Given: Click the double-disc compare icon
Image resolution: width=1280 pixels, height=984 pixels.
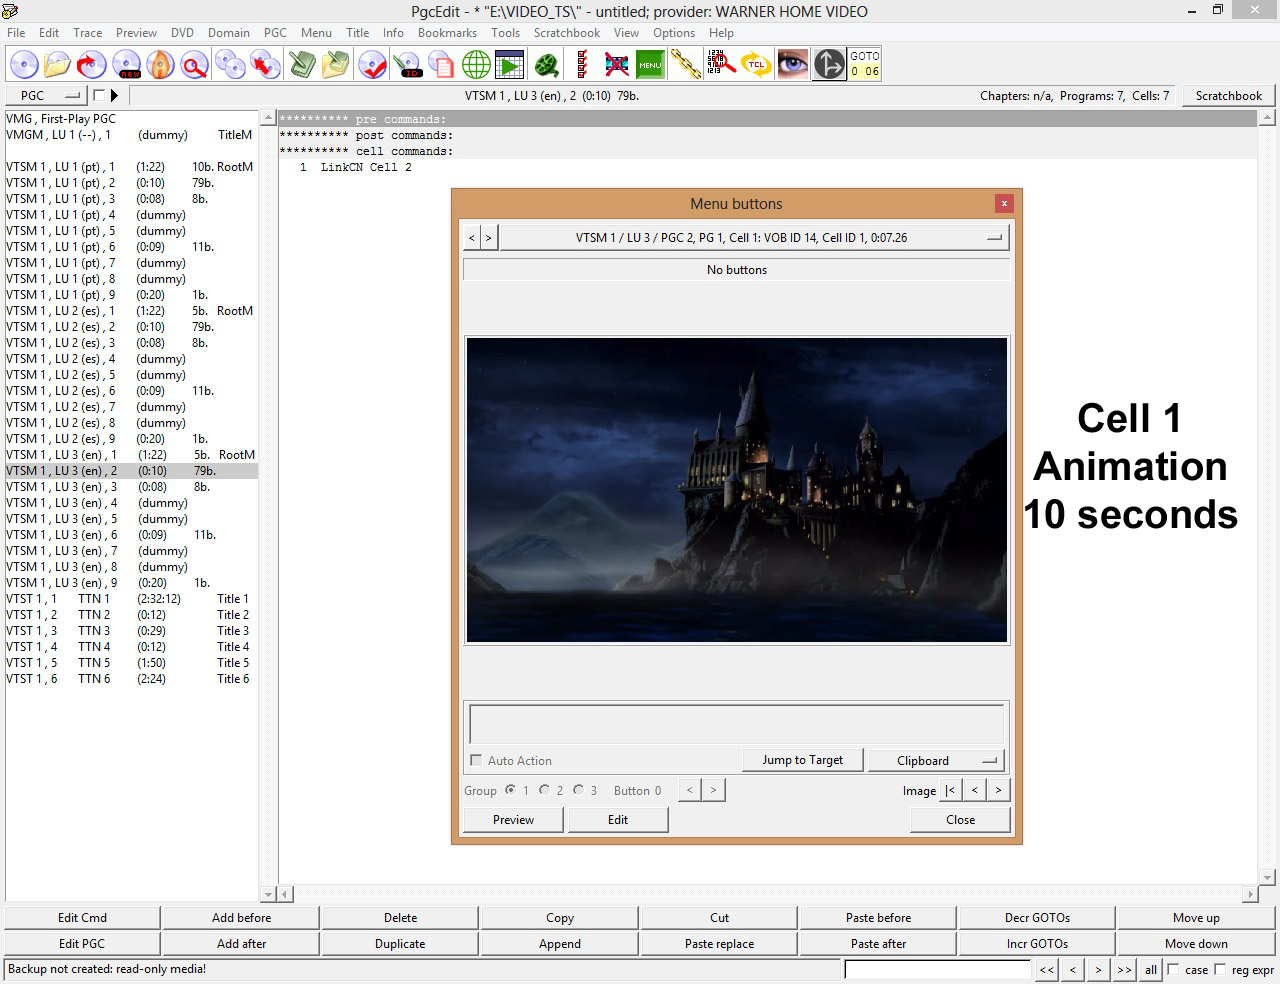Looking at the screenshot, I should coord(230,65).
